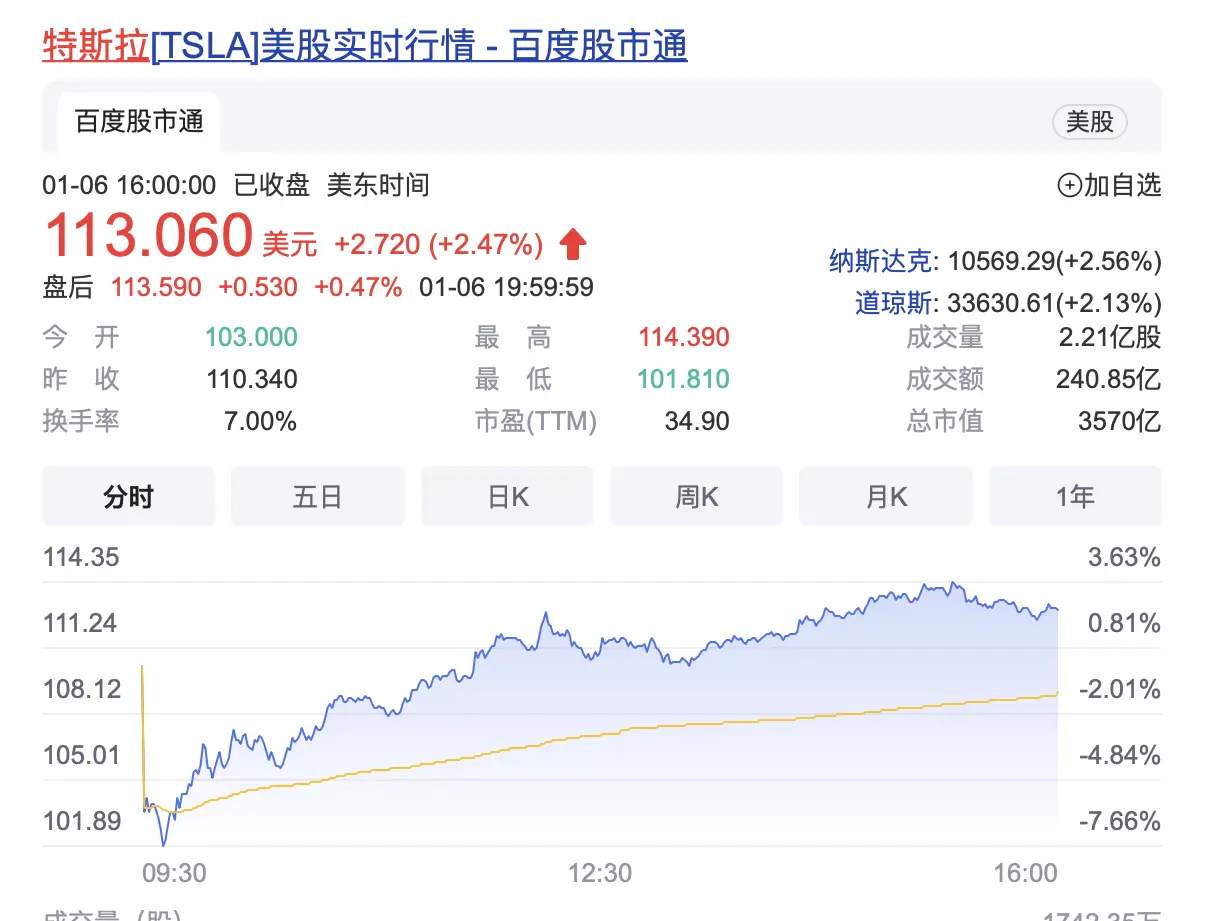This screenshot has height=921, width=1224.
Task: Show the 月K monthly chart
Action: coord(886,496)
